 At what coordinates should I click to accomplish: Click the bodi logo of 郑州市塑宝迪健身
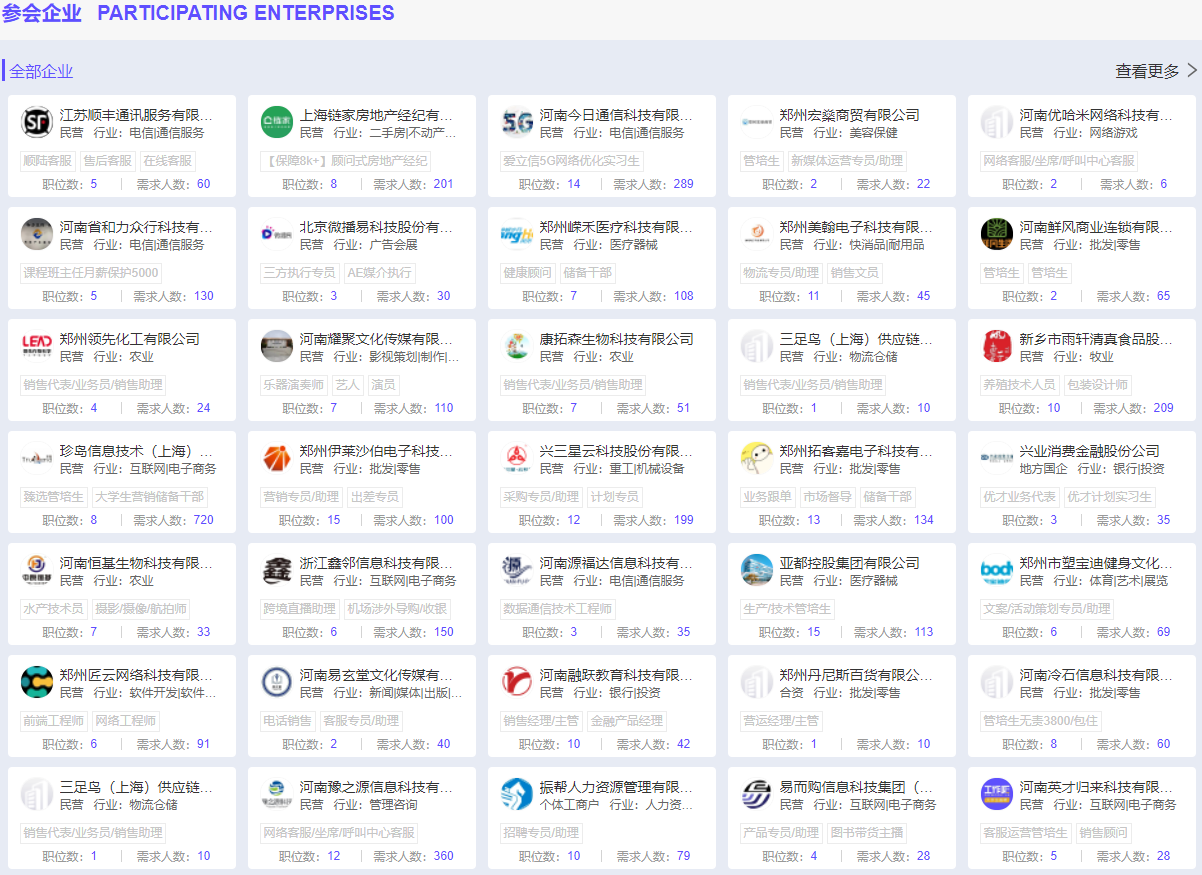[997, 571]
